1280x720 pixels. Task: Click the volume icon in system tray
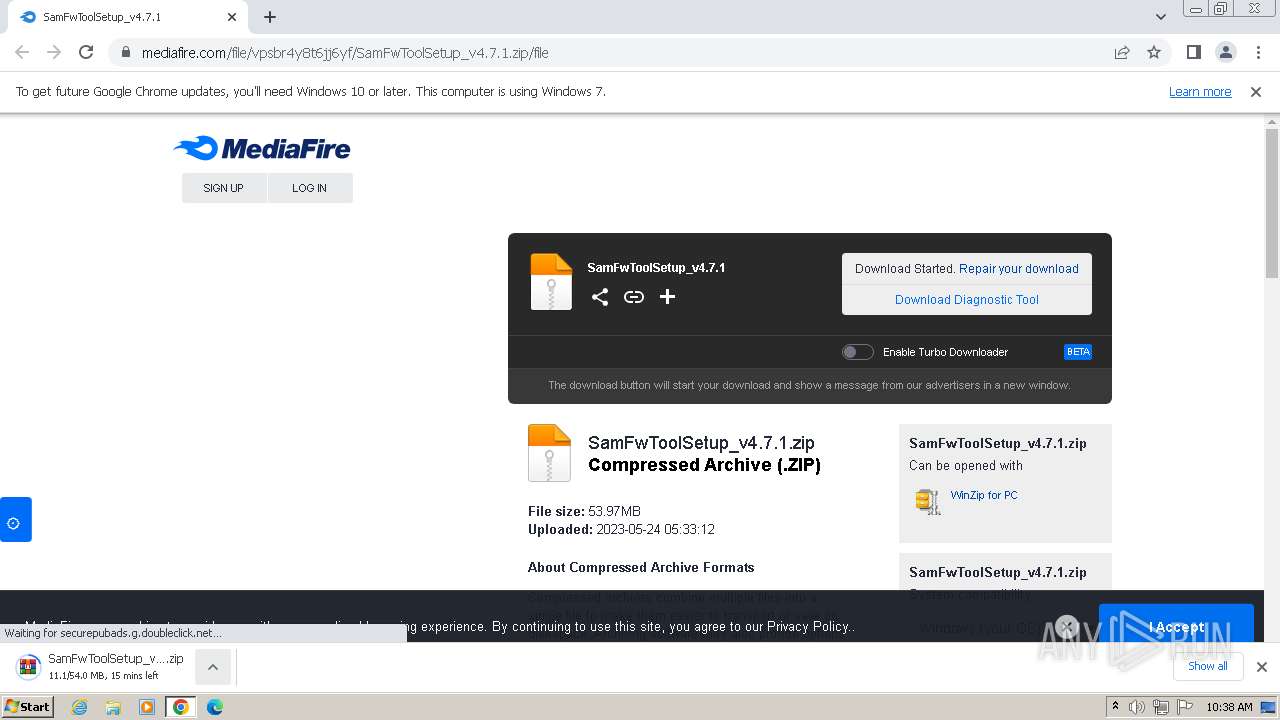[1137, 707]
